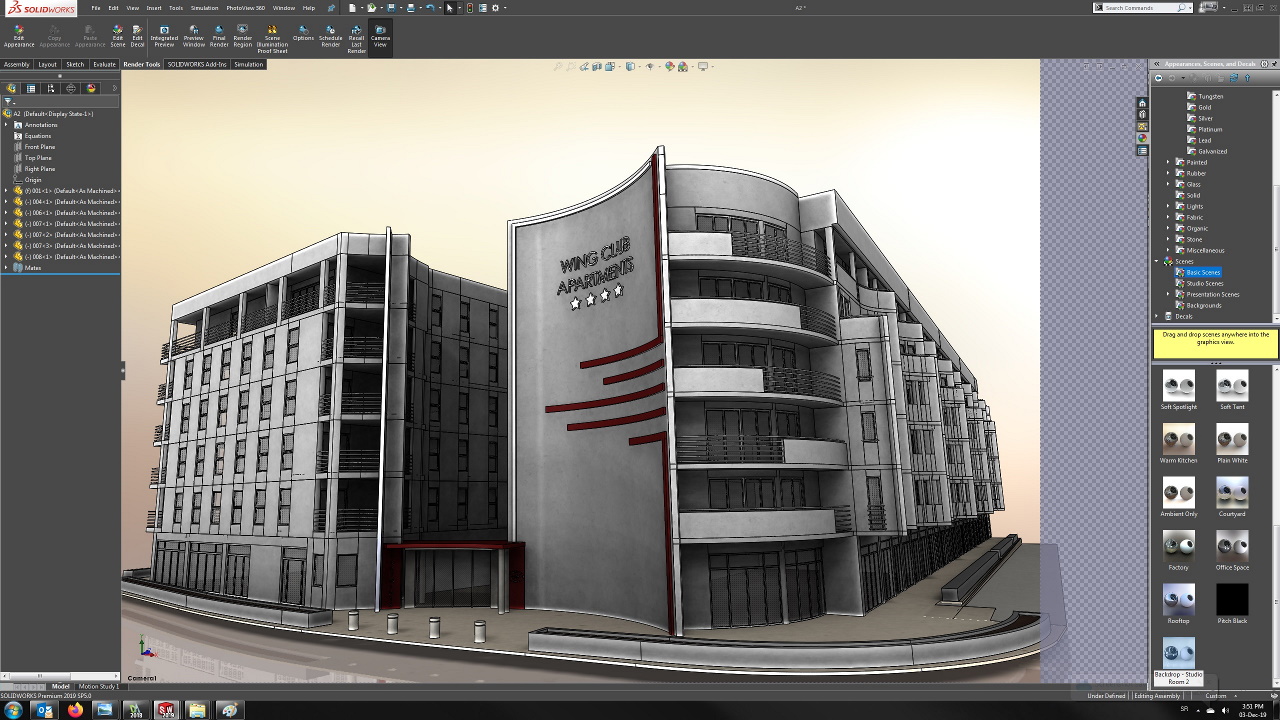Toggle Camera View on the toolbar

[x=380, y=36]
